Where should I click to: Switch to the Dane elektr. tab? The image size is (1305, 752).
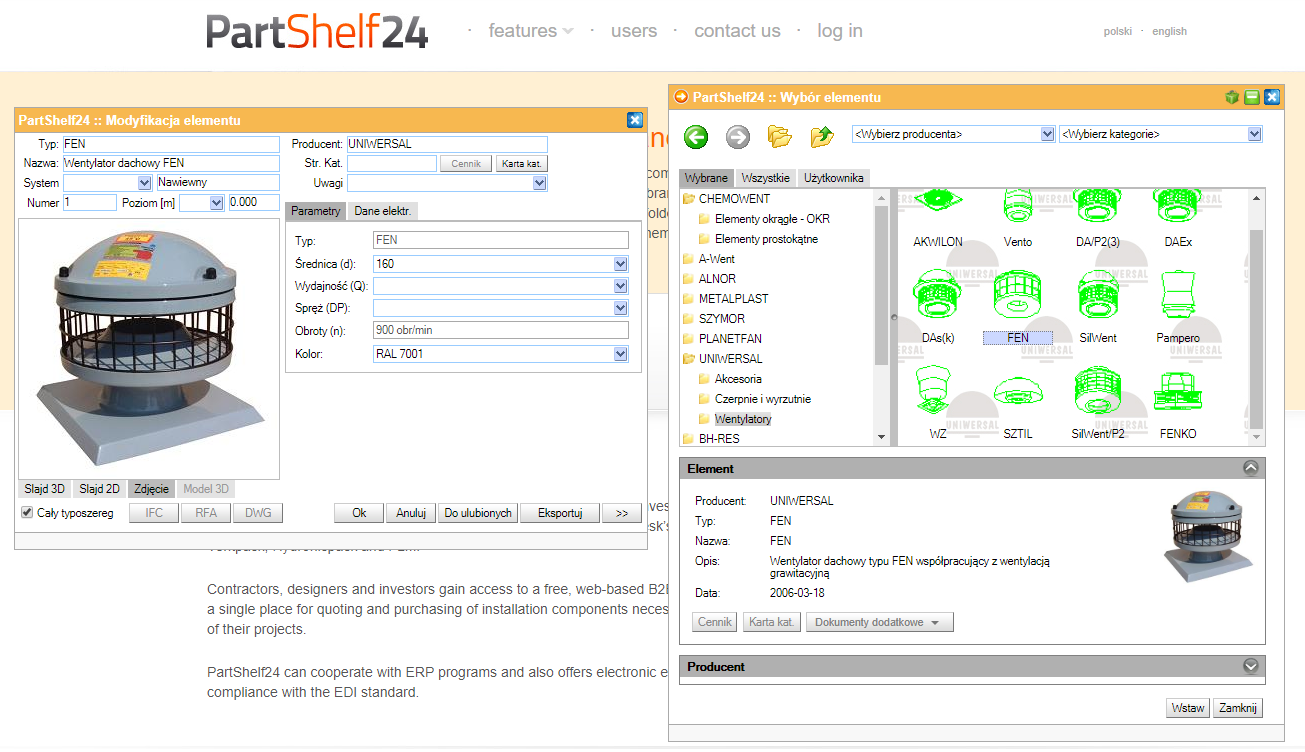coord(384,211)
